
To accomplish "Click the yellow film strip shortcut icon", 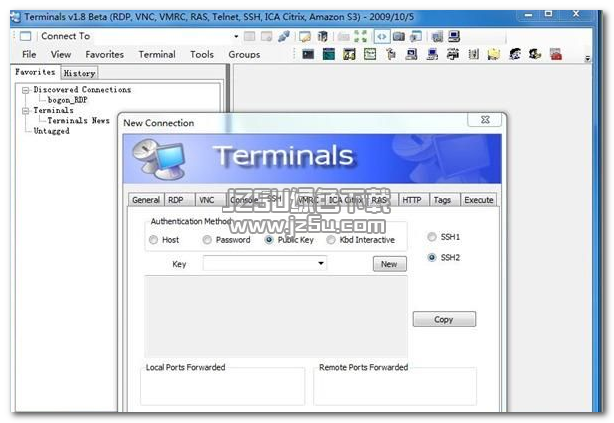I will point(349,54).
